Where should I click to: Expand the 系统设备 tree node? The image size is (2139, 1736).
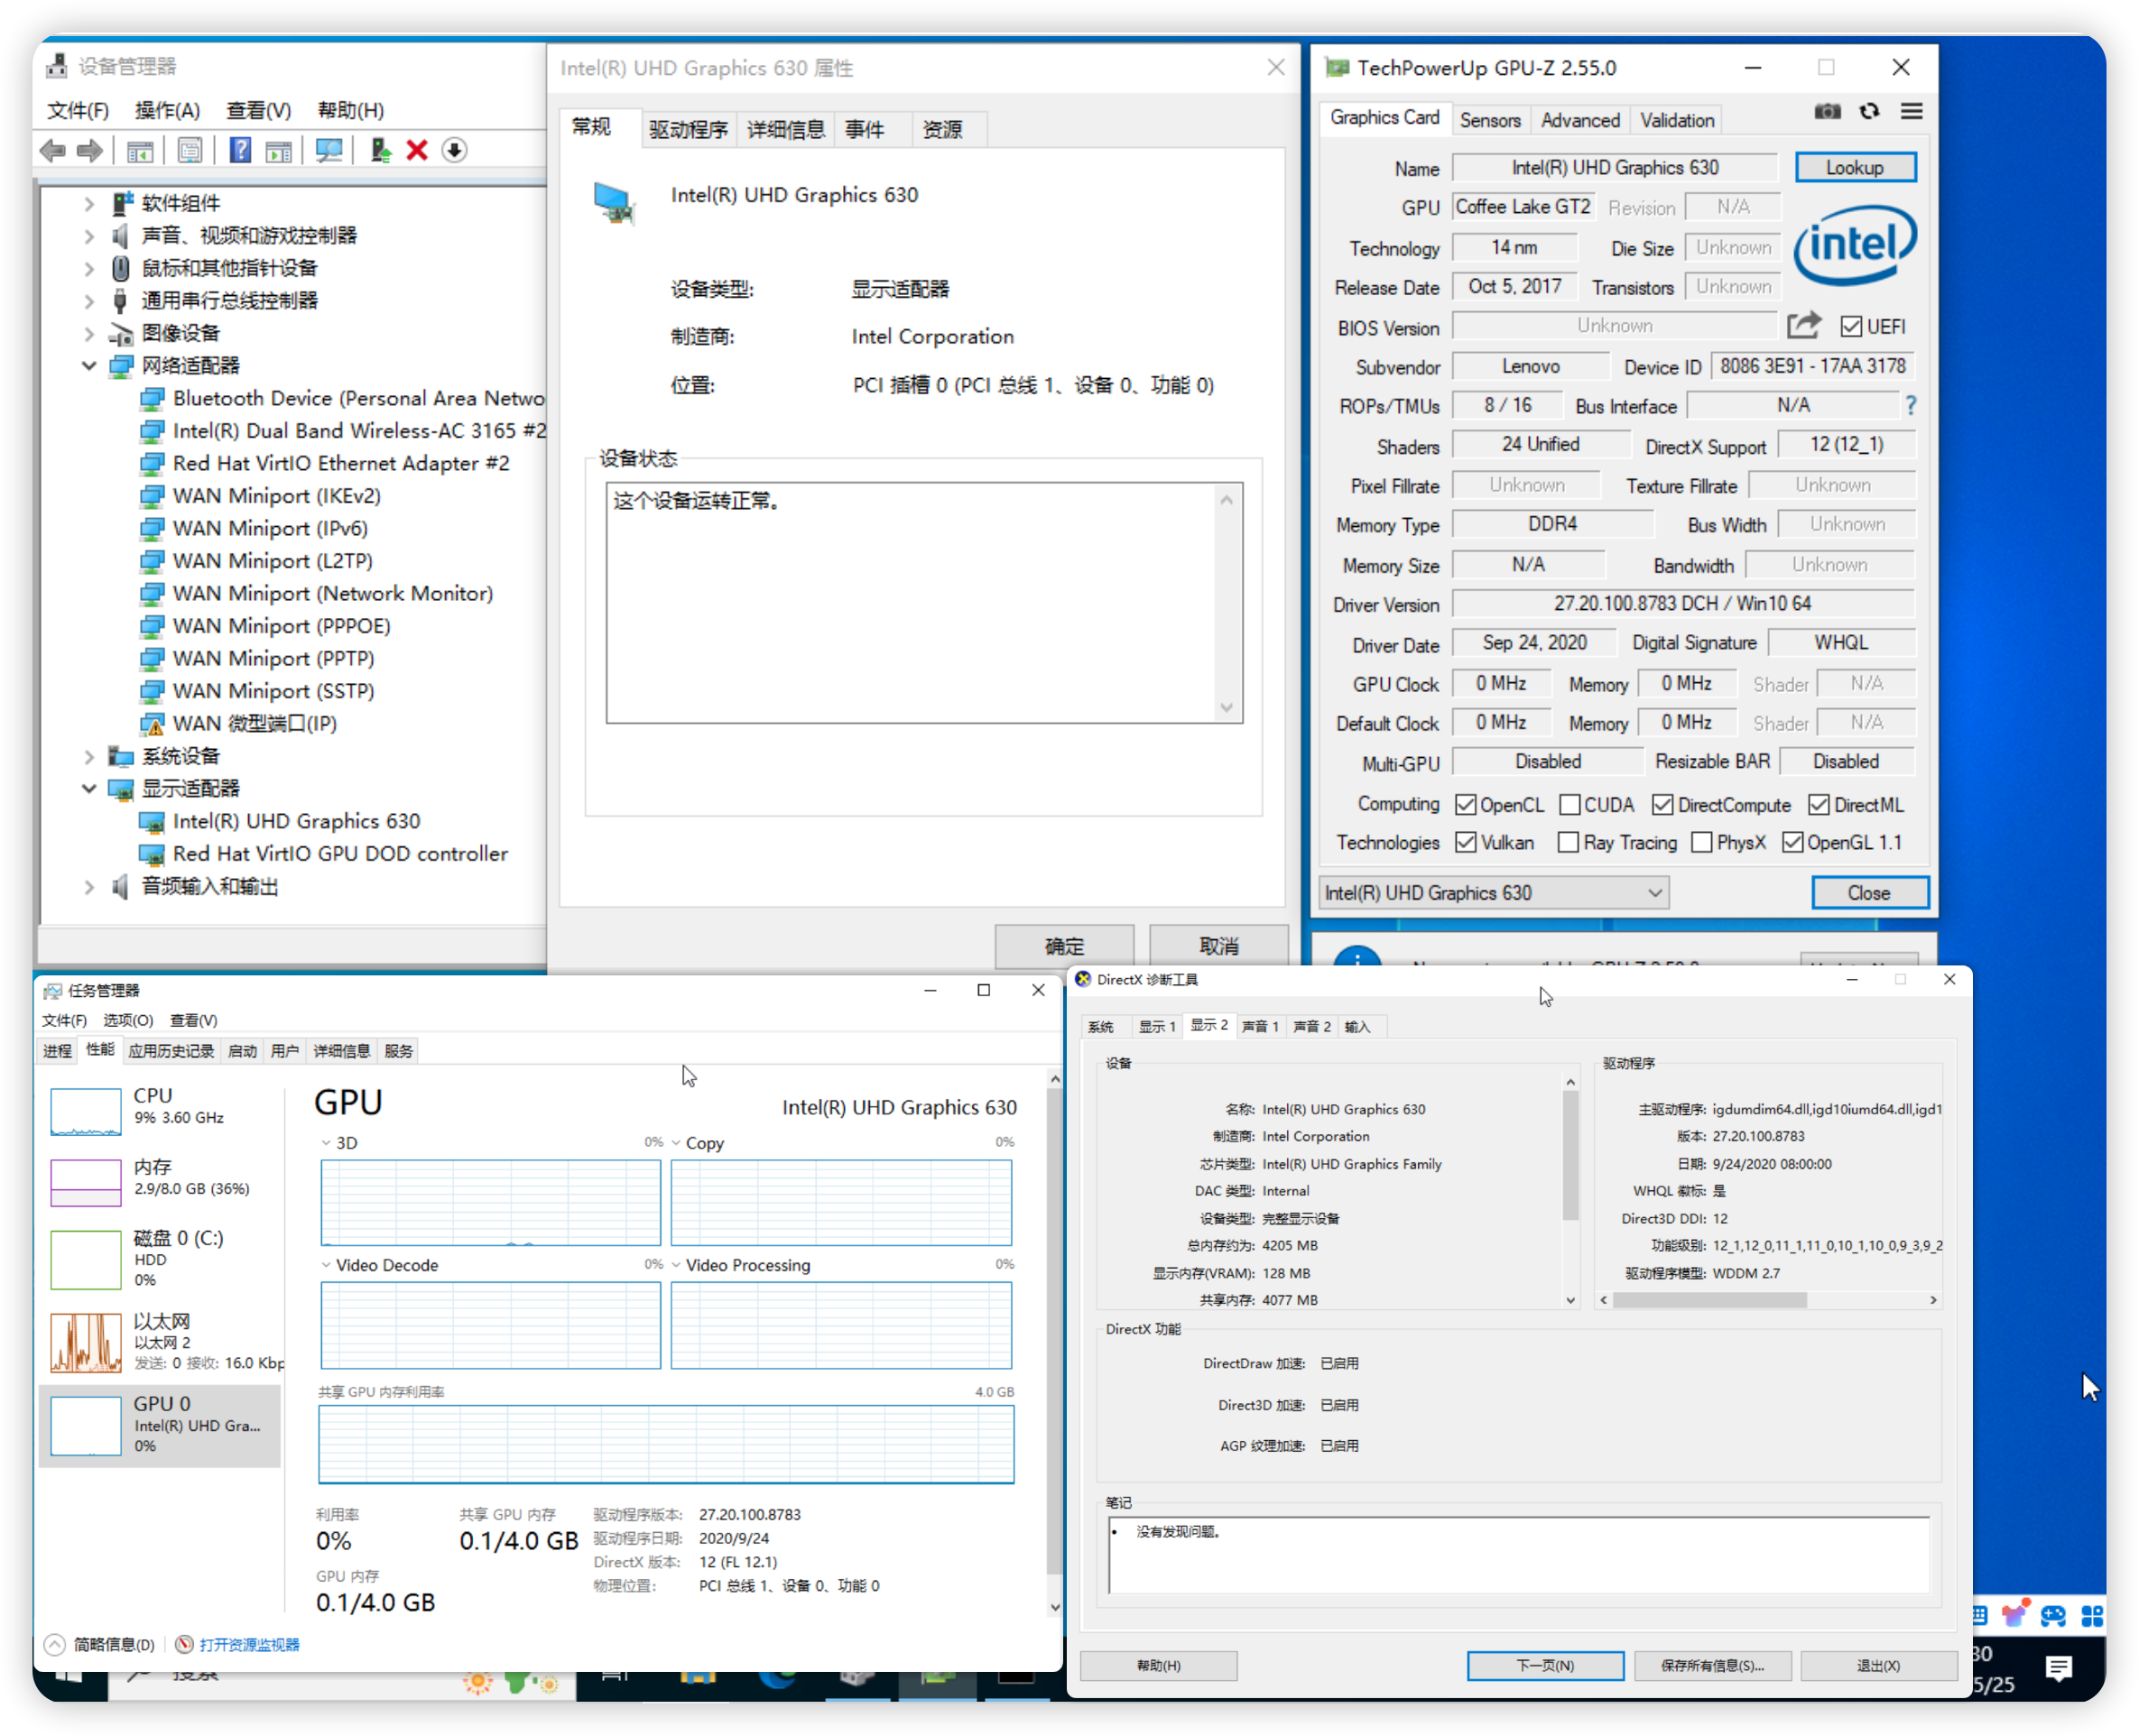(x=89, y=757)
